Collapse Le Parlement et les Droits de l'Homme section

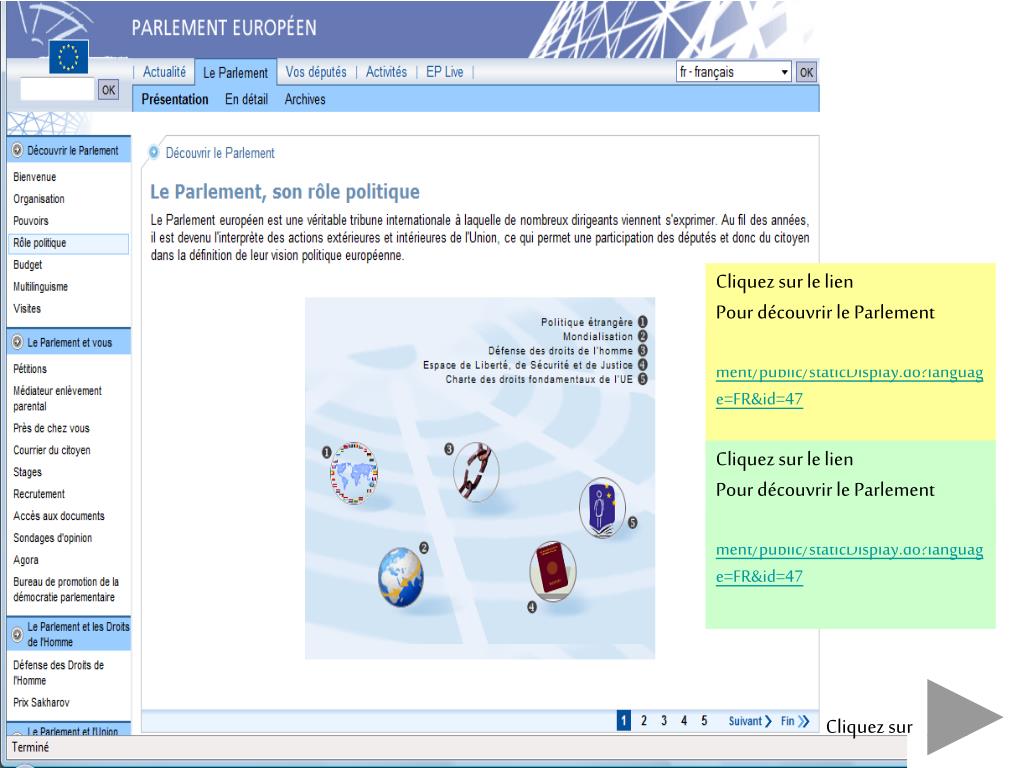(x=18, y=634)
